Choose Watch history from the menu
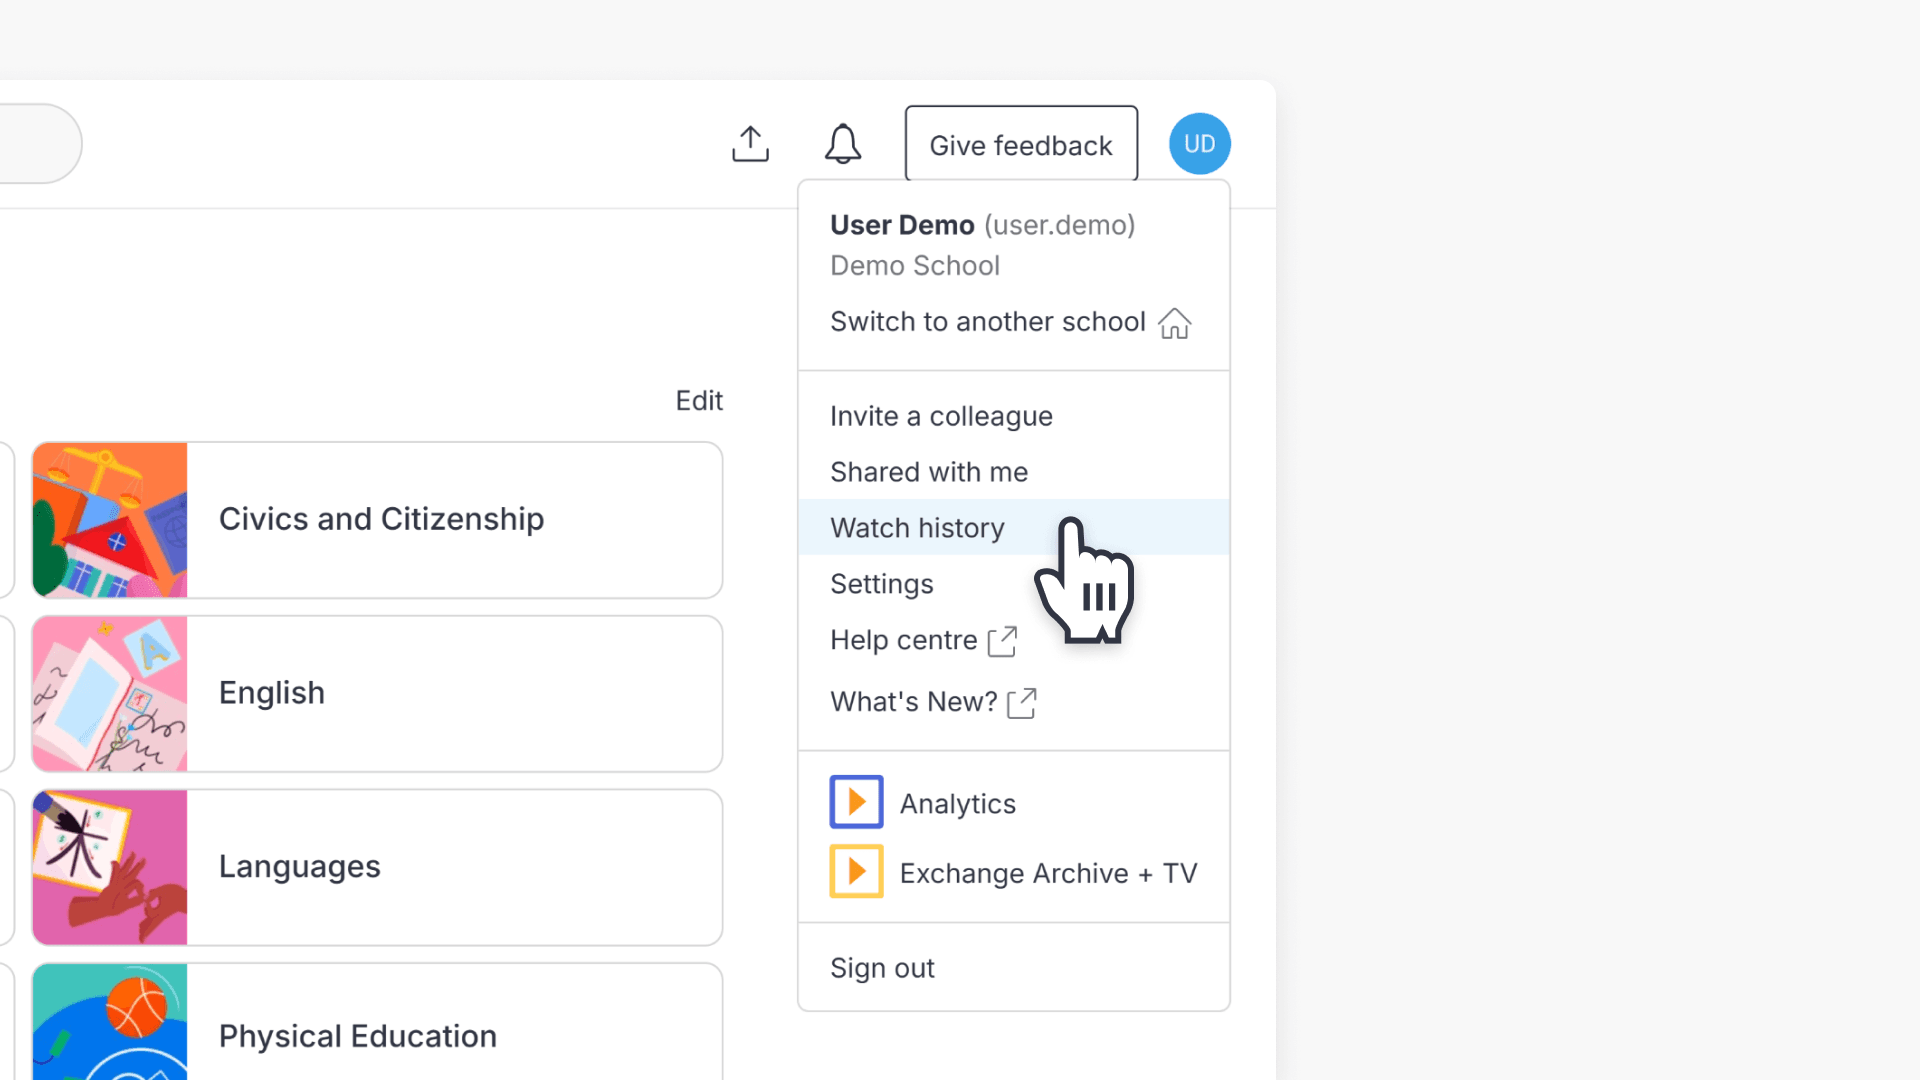The image size is (1920, 1080). pos(917,528)
